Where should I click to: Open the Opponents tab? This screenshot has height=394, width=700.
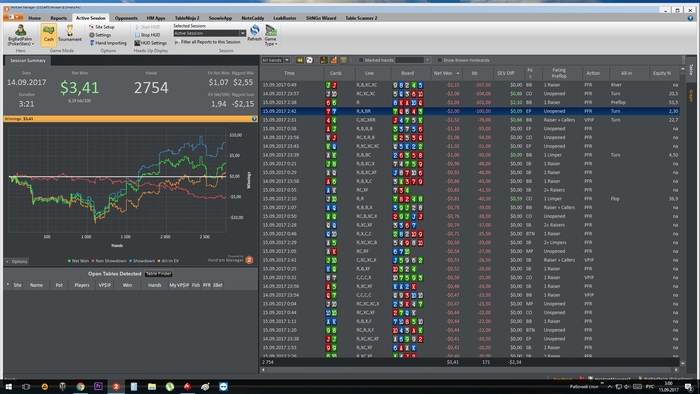coord(126,18)
